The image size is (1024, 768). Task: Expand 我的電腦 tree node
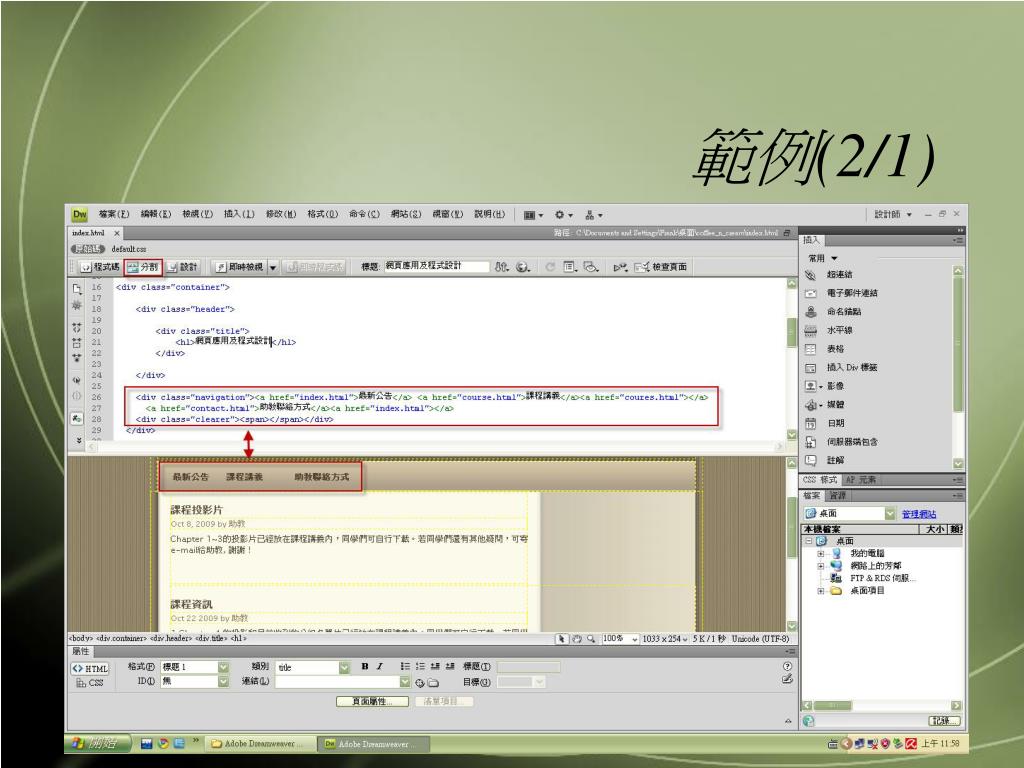tap(821, 554)
